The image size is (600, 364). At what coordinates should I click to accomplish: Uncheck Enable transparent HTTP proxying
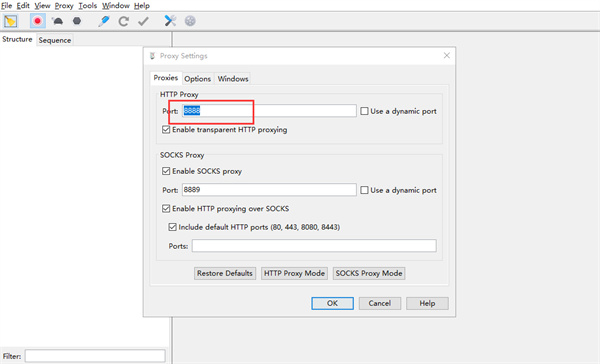pos(166,130)
